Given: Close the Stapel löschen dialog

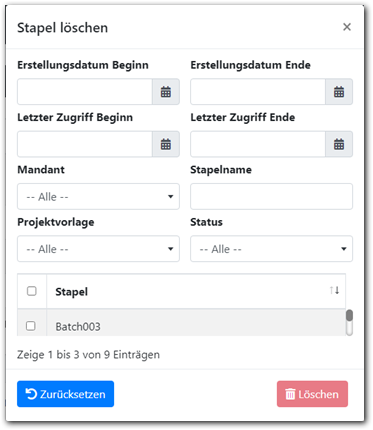Looking at the screenshot, I should coord(347,27).
